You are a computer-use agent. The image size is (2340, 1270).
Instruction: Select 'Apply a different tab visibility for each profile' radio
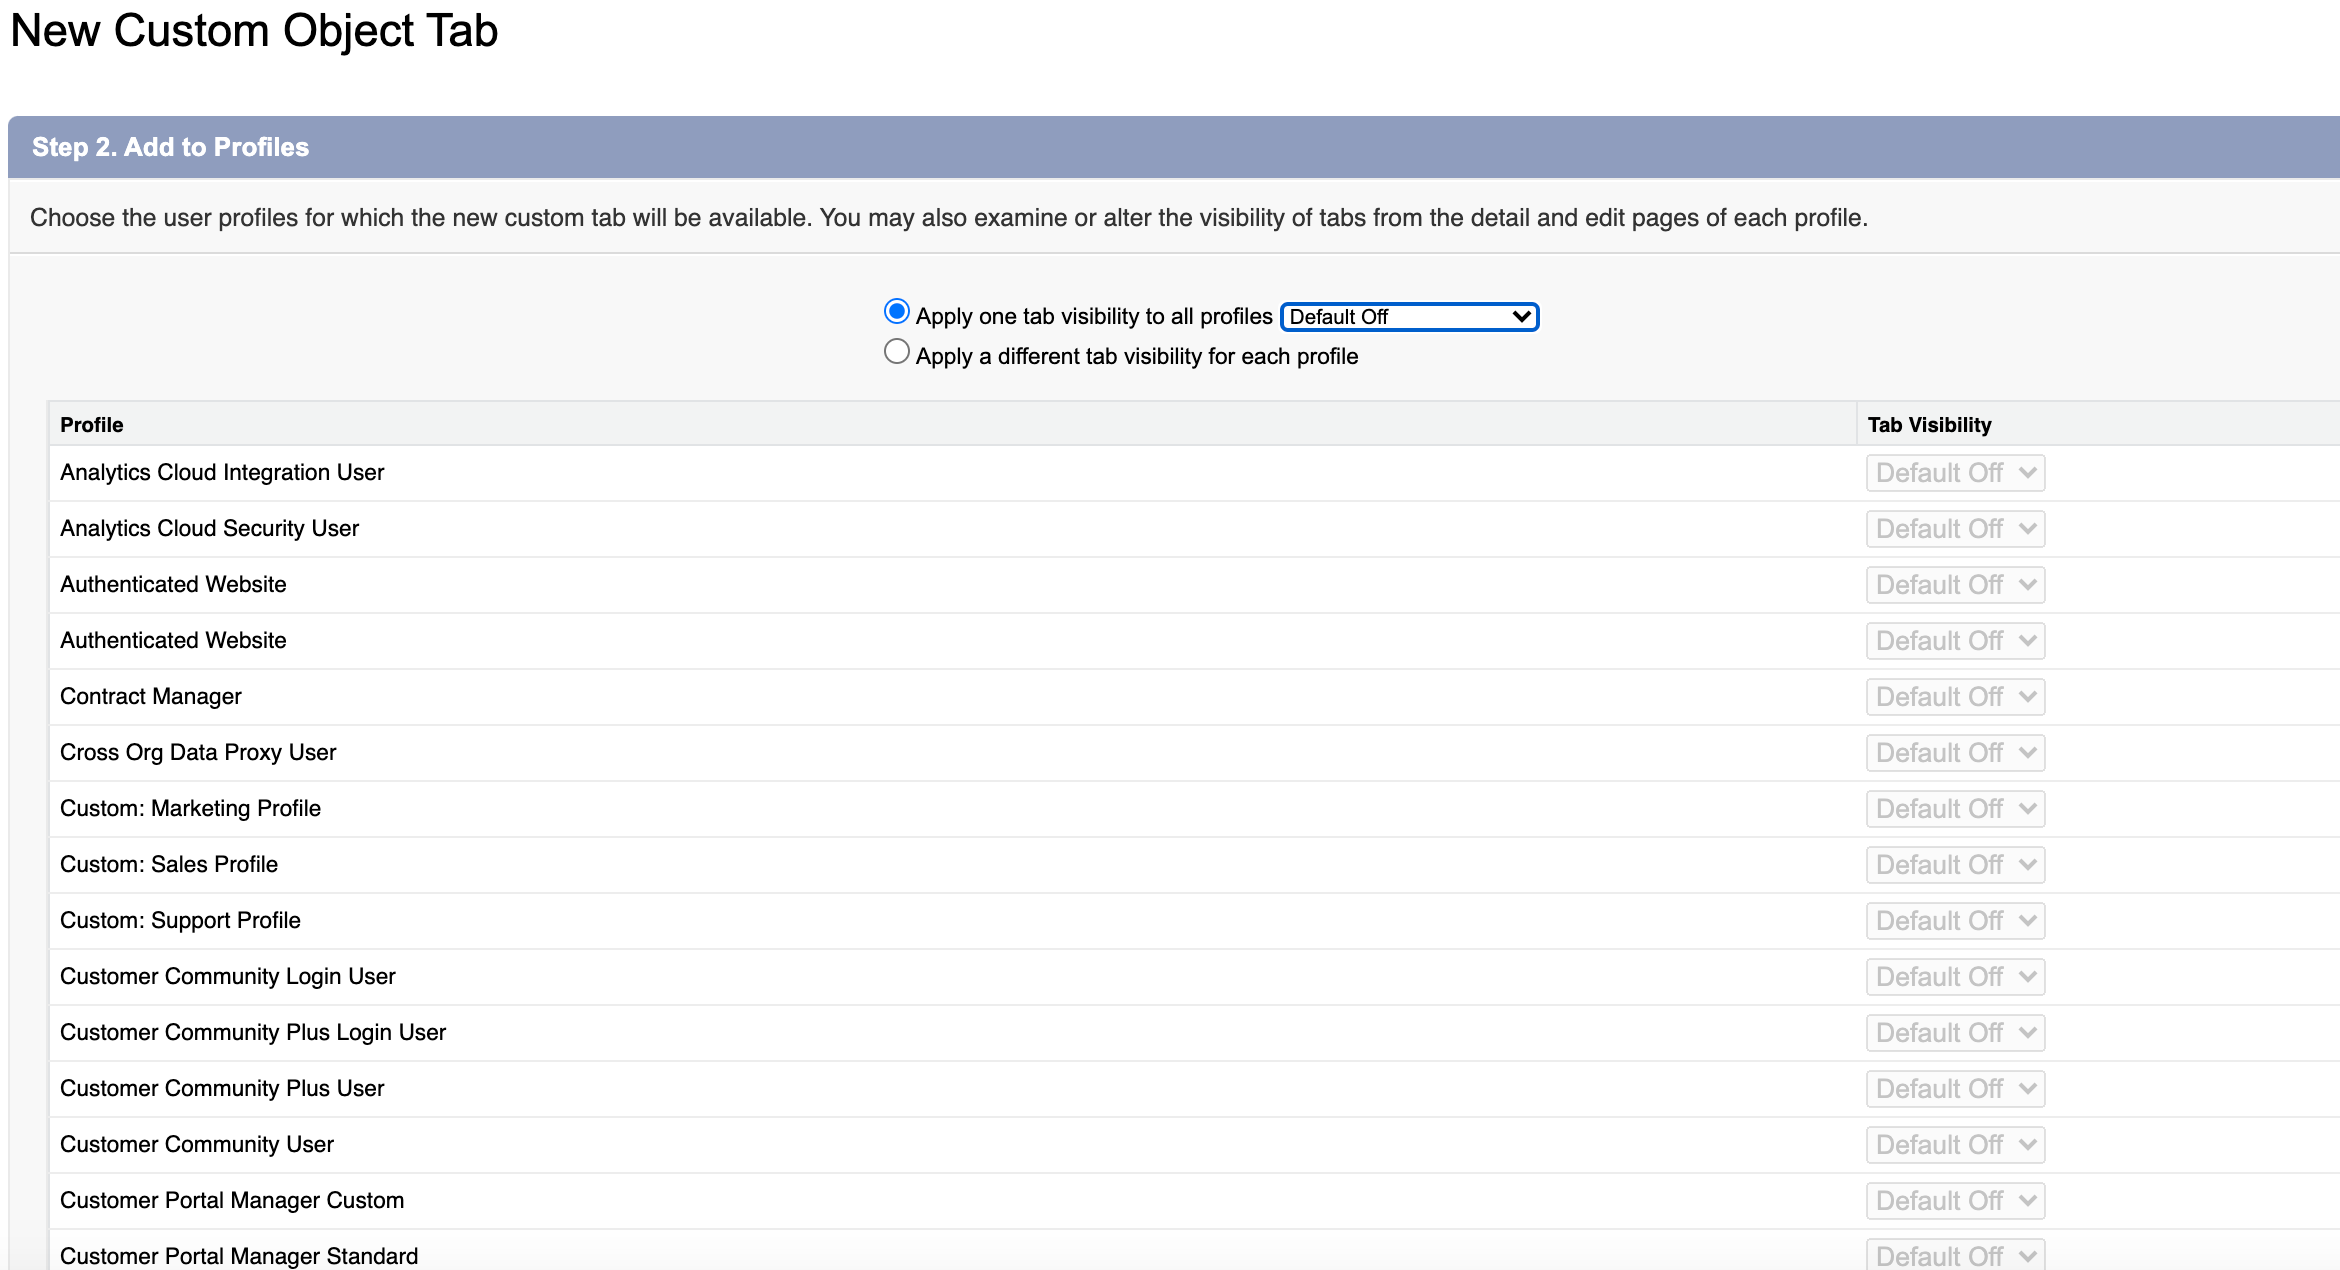(x=897, y=352)
